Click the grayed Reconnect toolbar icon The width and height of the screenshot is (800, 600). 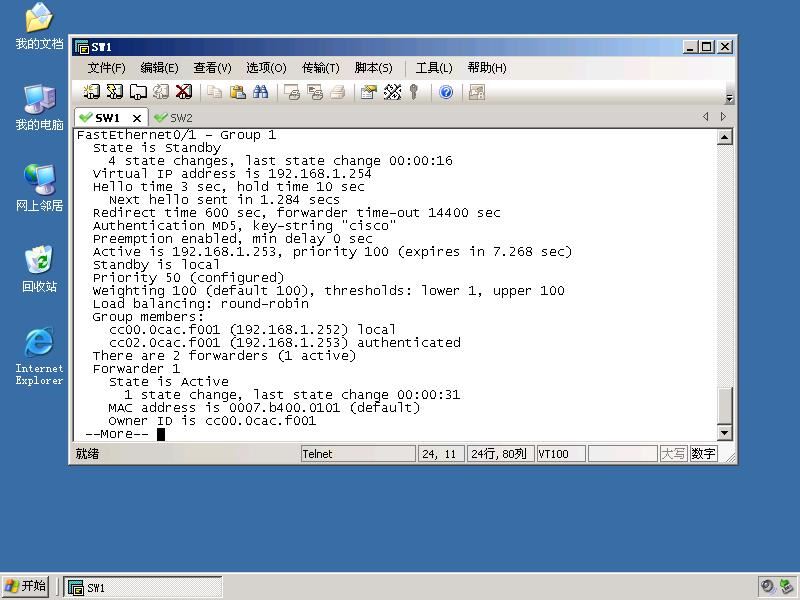tap(161, 92)
